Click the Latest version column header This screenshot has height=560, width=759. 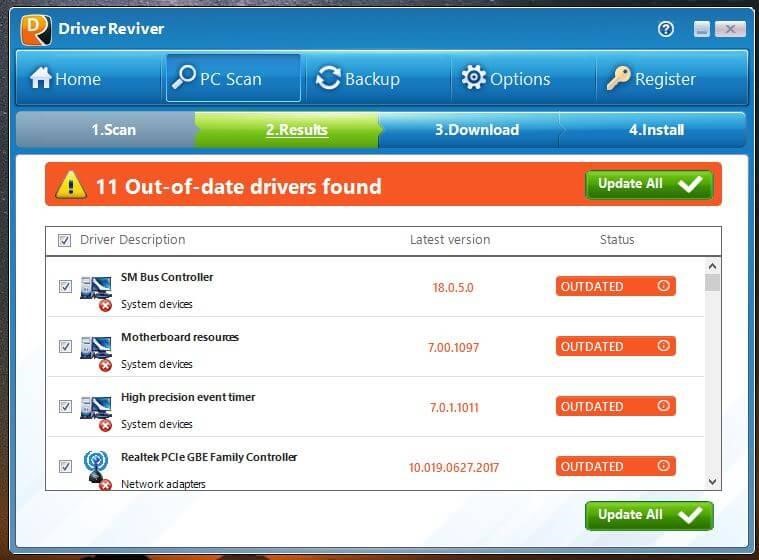coord(450,240)
